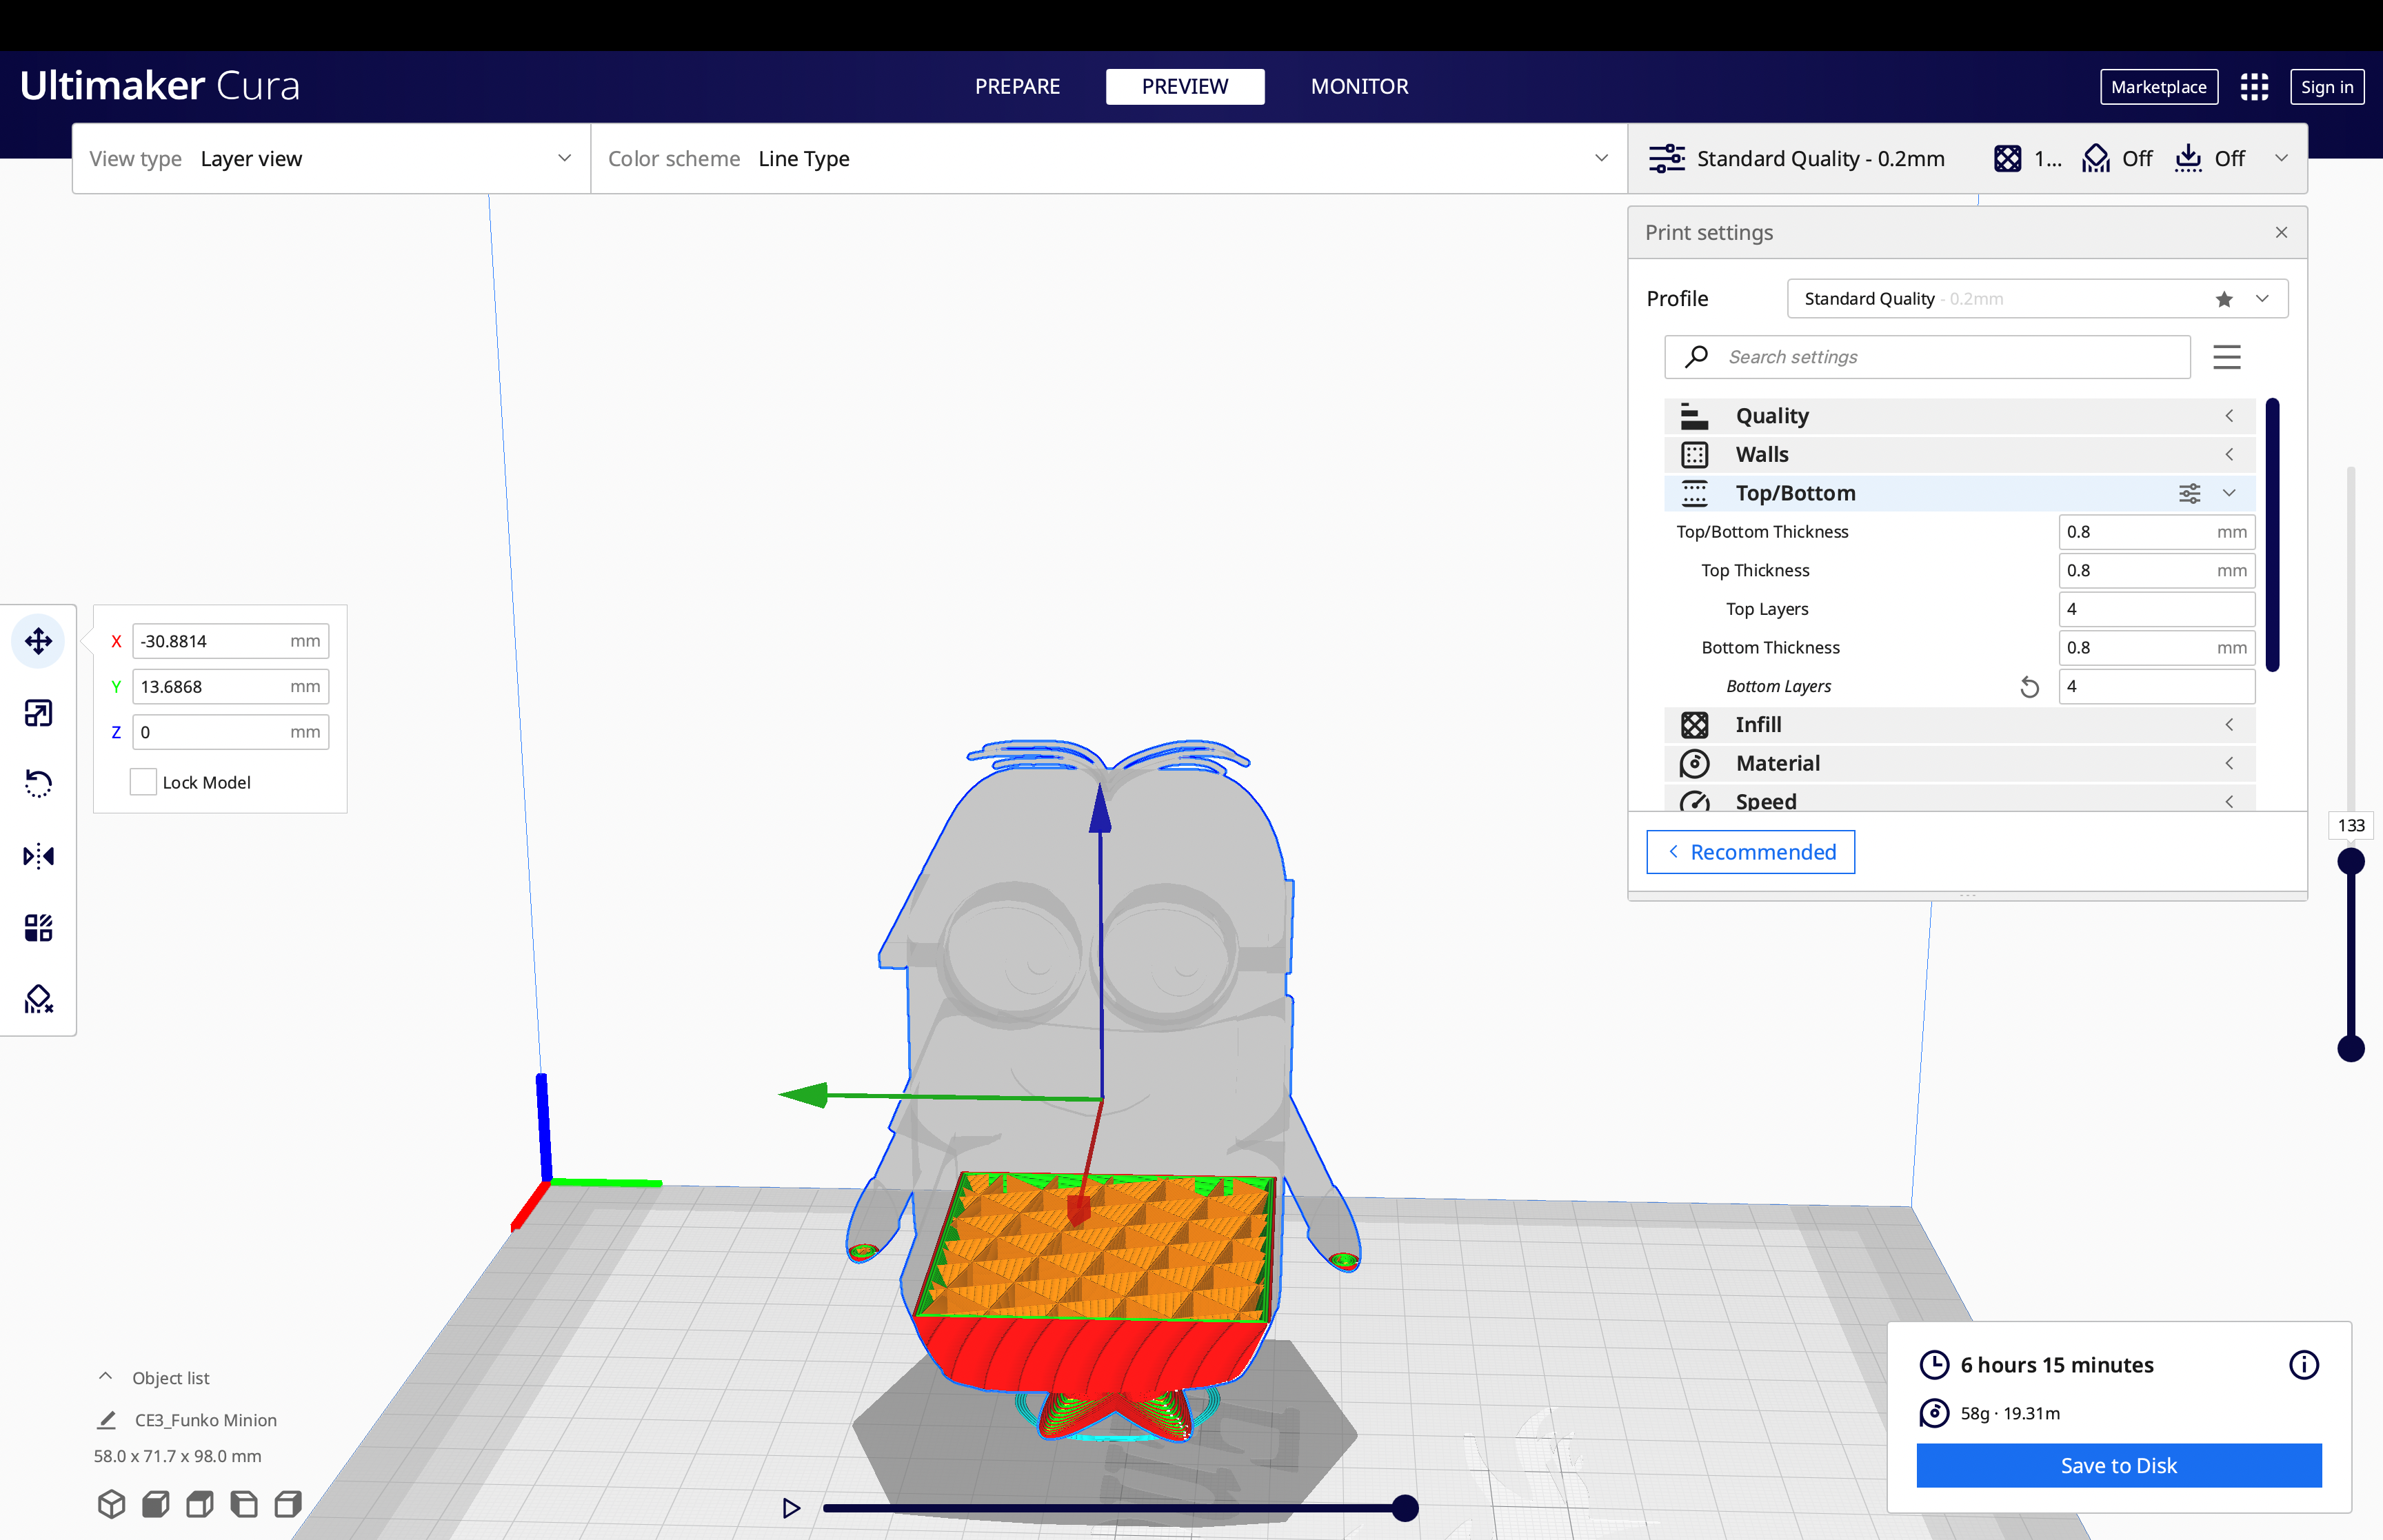The height and width of the screenshot is (1540, 2383).
Task: Click the Top Thickness value field
Action: pos(2156,571)
